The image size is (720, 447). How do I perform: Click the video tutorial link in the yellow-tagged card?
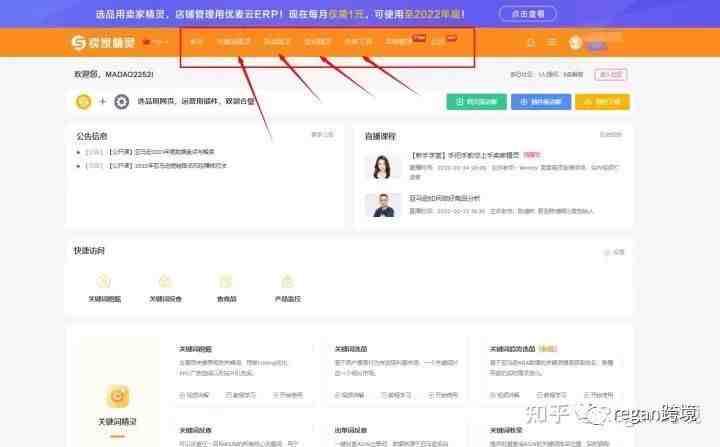pos(504,395)
